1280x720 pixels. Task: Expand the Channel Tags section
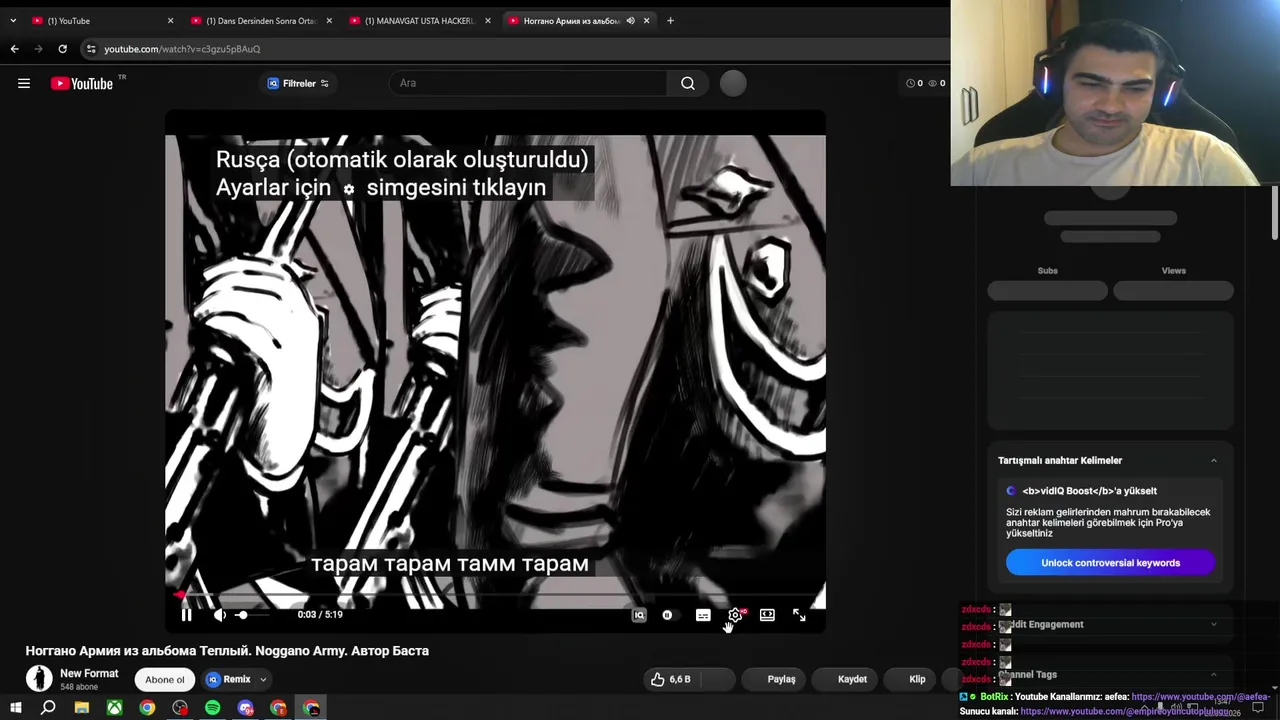click(x=1214, y=675)
